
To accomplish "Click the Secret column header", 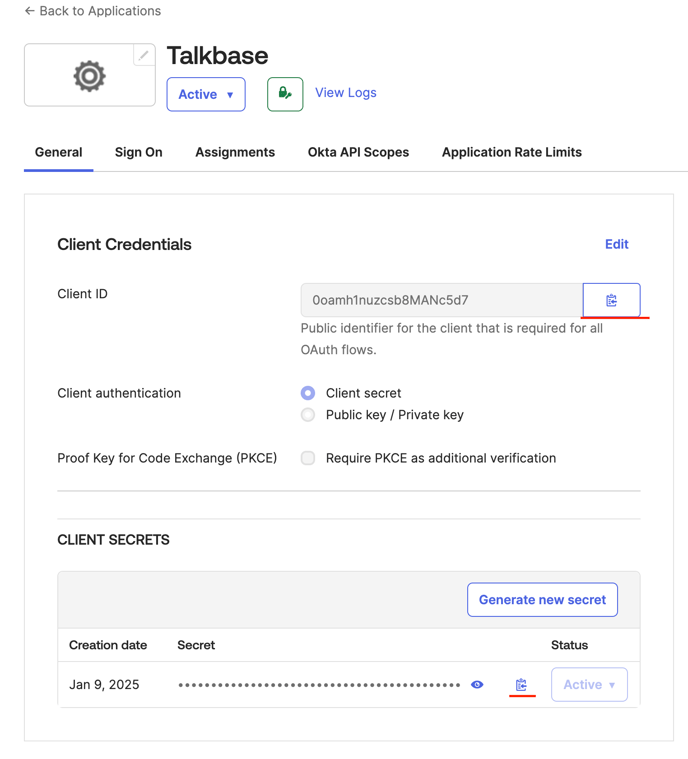I will pyautogui.click(x=196, y=645).
